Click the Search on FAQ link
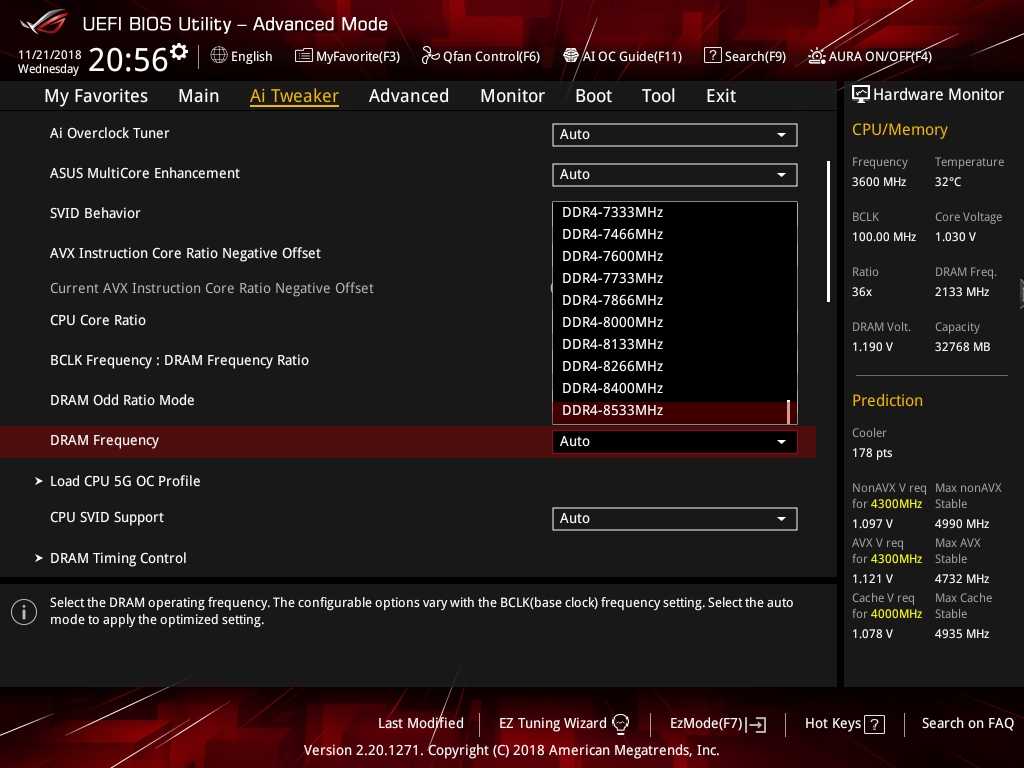This screenshot has width=1024, height=768. point(967,723)
